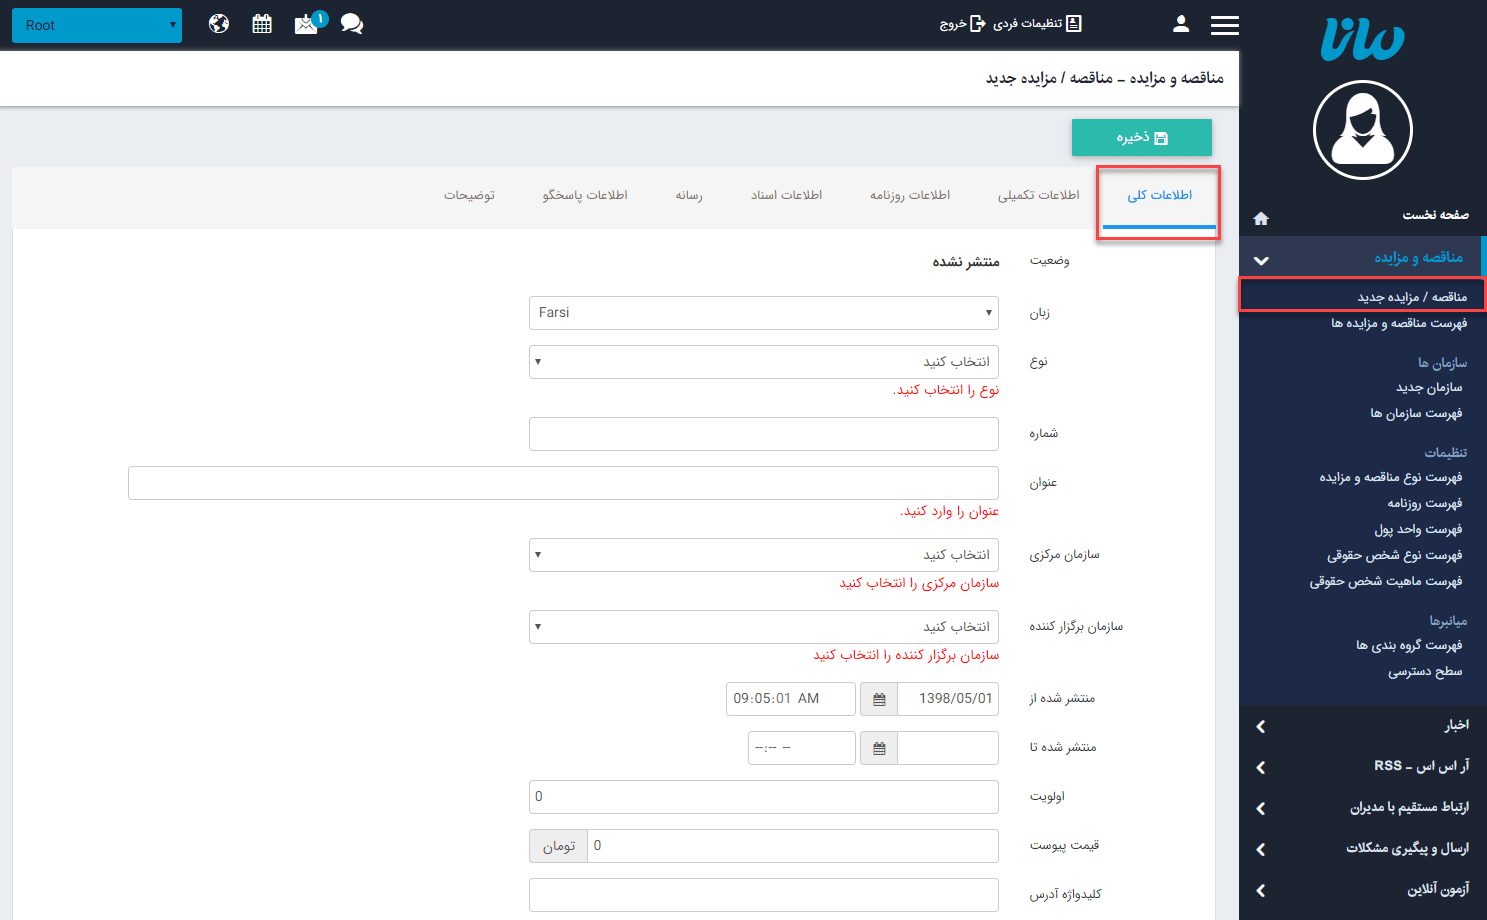Switch to the توضیحات tab

(471, 195)
